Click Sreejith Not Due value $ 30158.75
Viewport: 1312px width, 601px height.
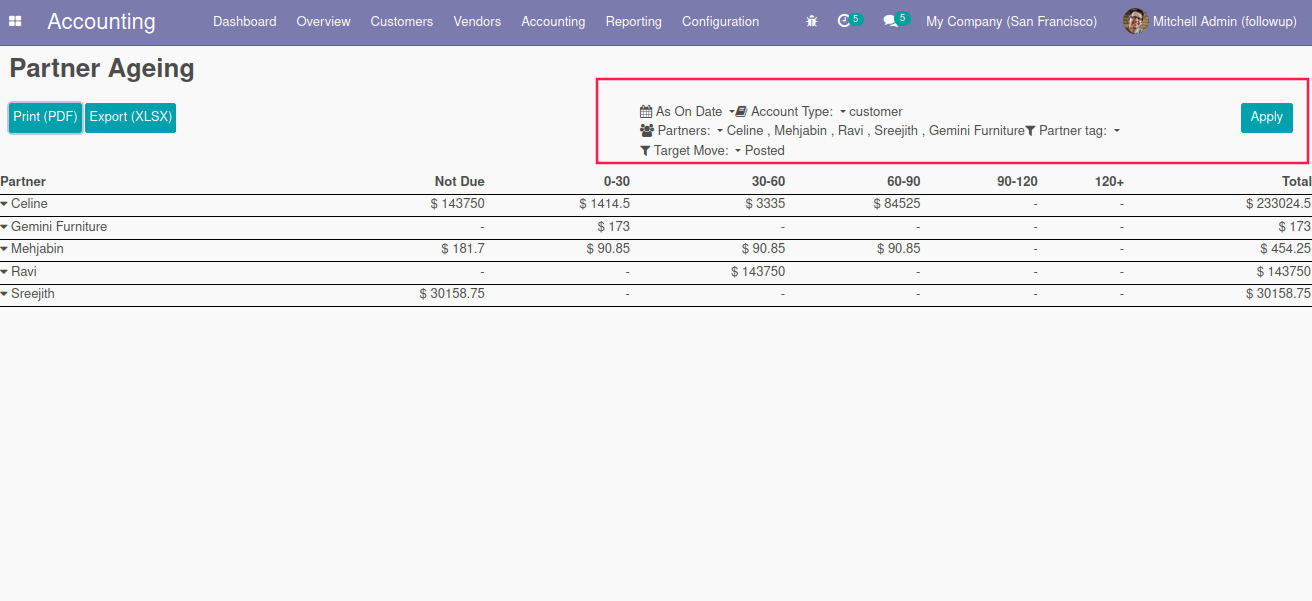coord(452,294)
